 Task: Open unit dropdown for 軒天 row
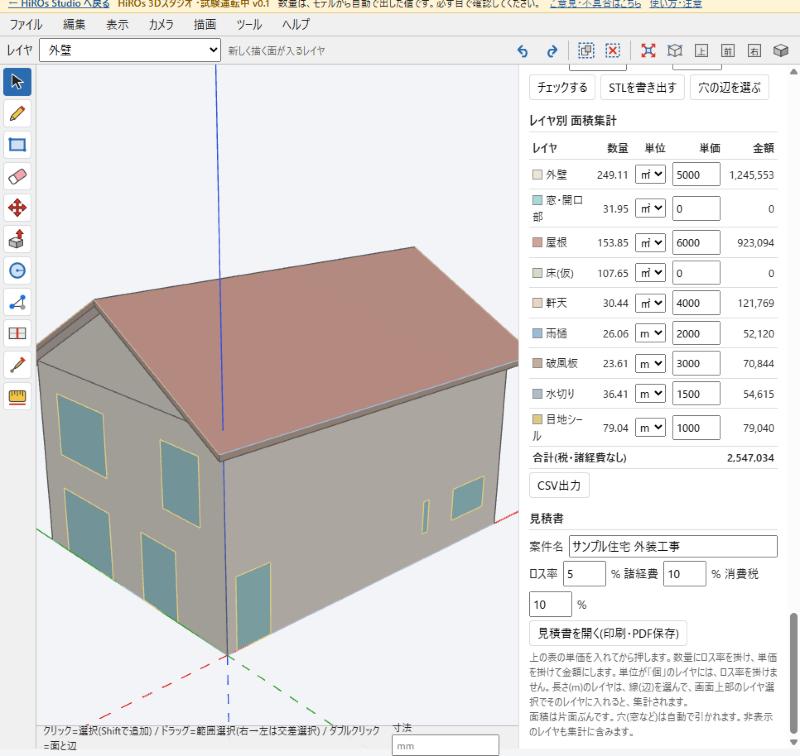tap(650, 303)
